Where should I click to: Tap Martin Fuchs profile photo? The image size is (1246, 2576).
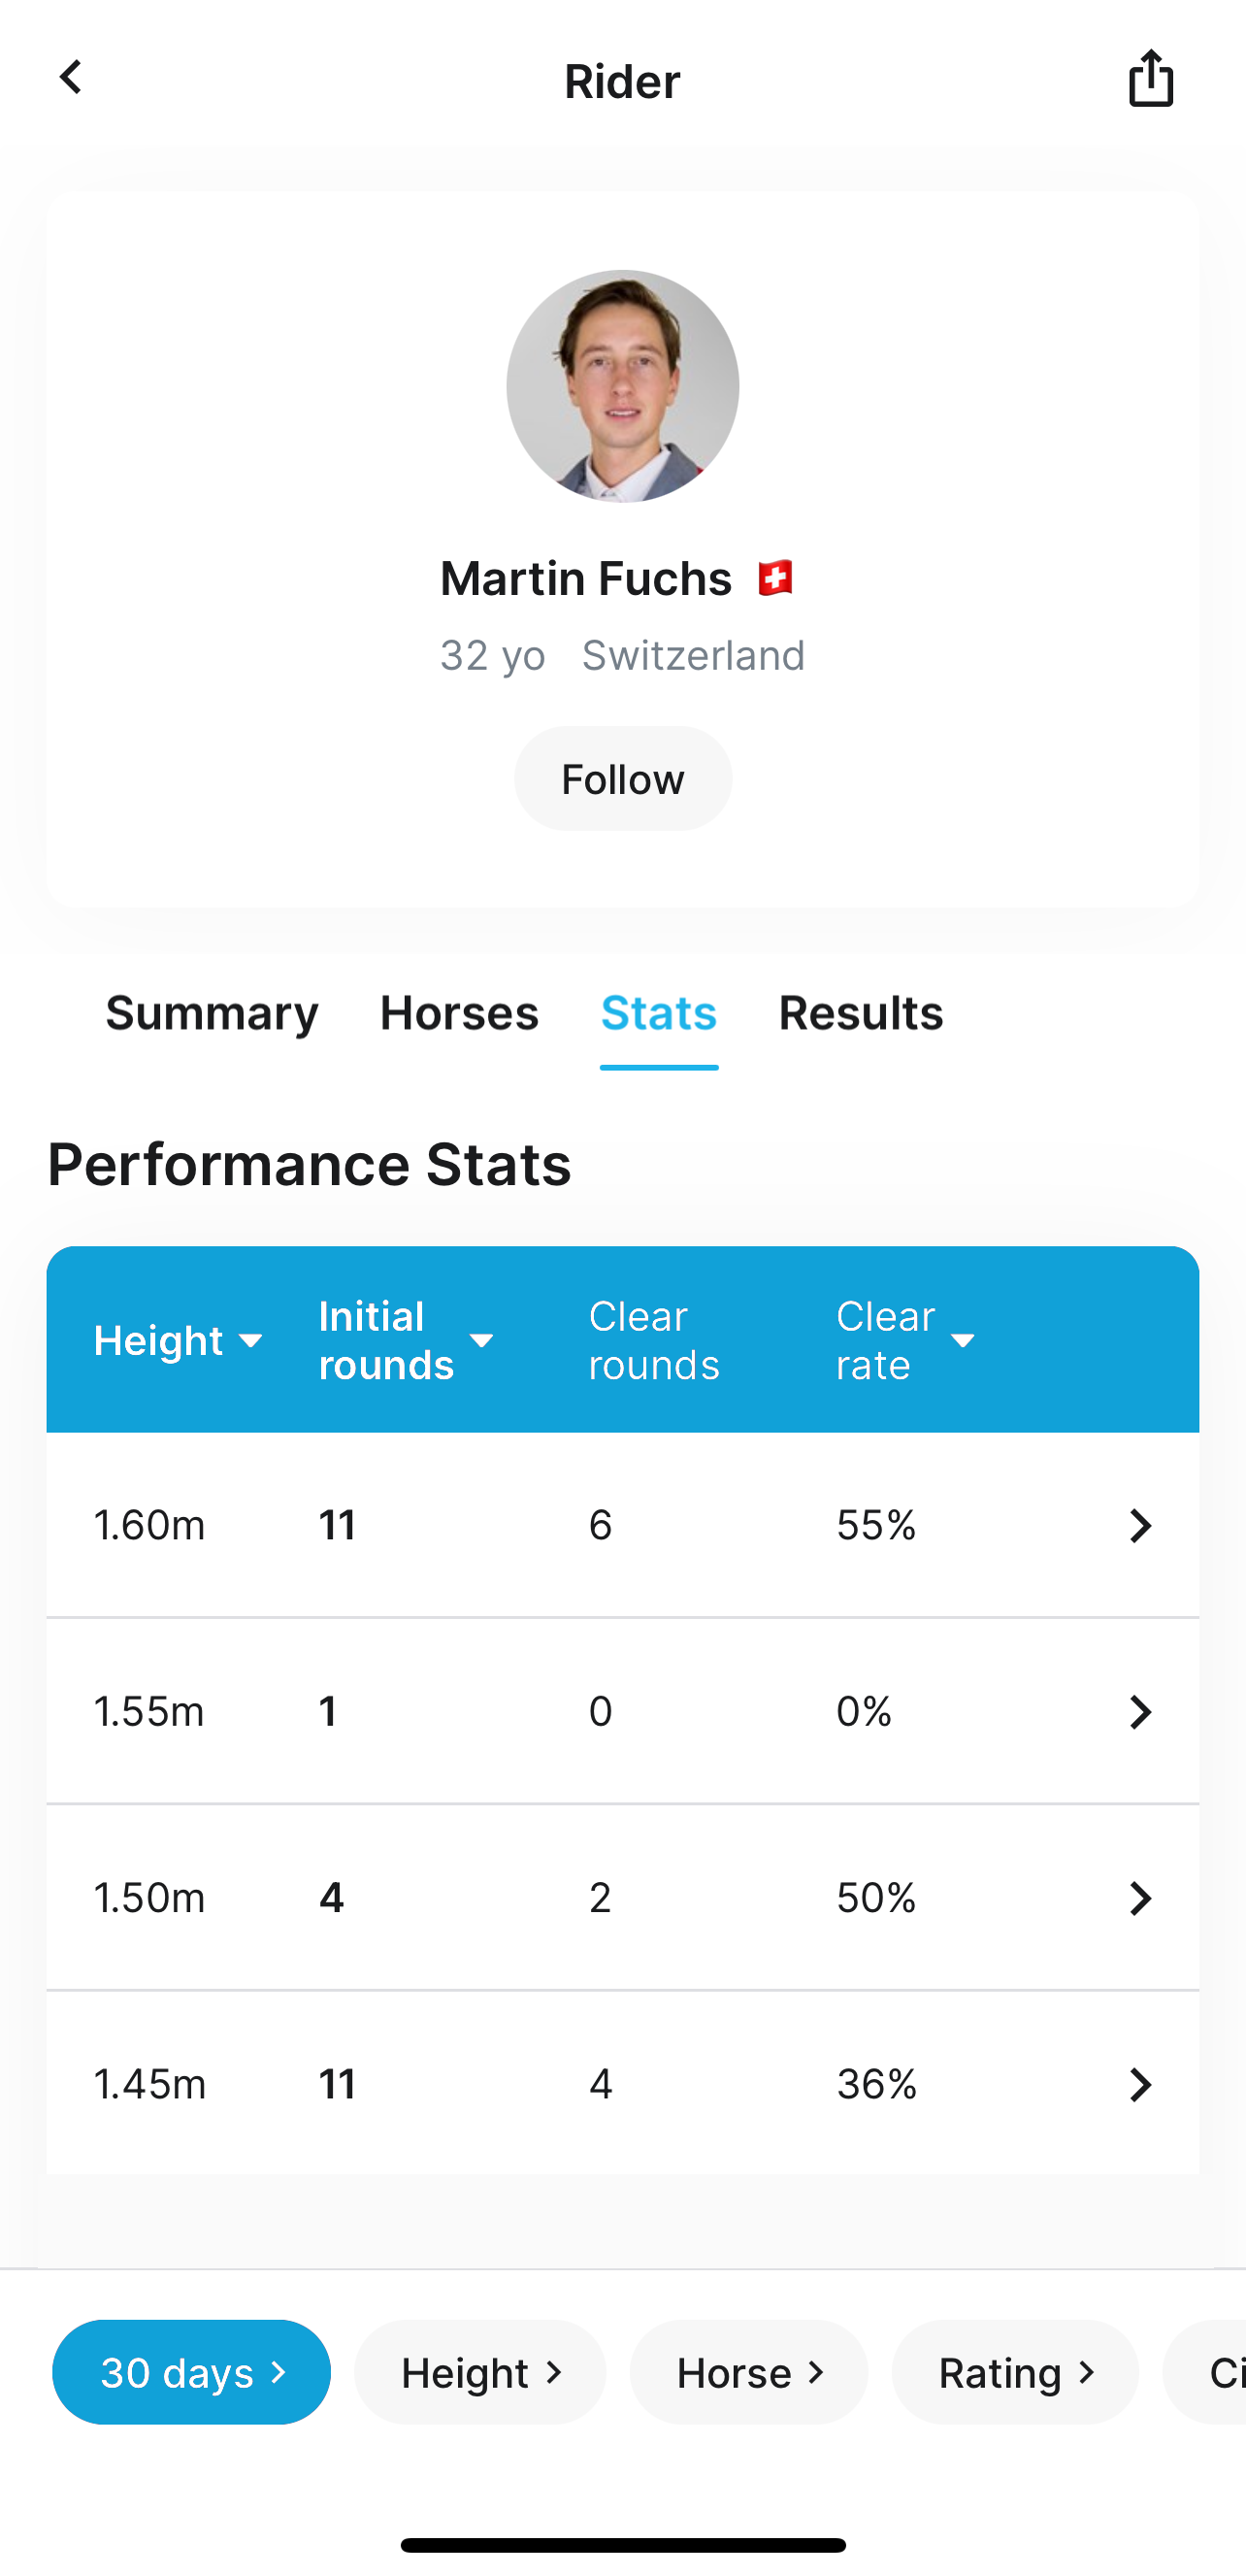click(x=622, y=386)
